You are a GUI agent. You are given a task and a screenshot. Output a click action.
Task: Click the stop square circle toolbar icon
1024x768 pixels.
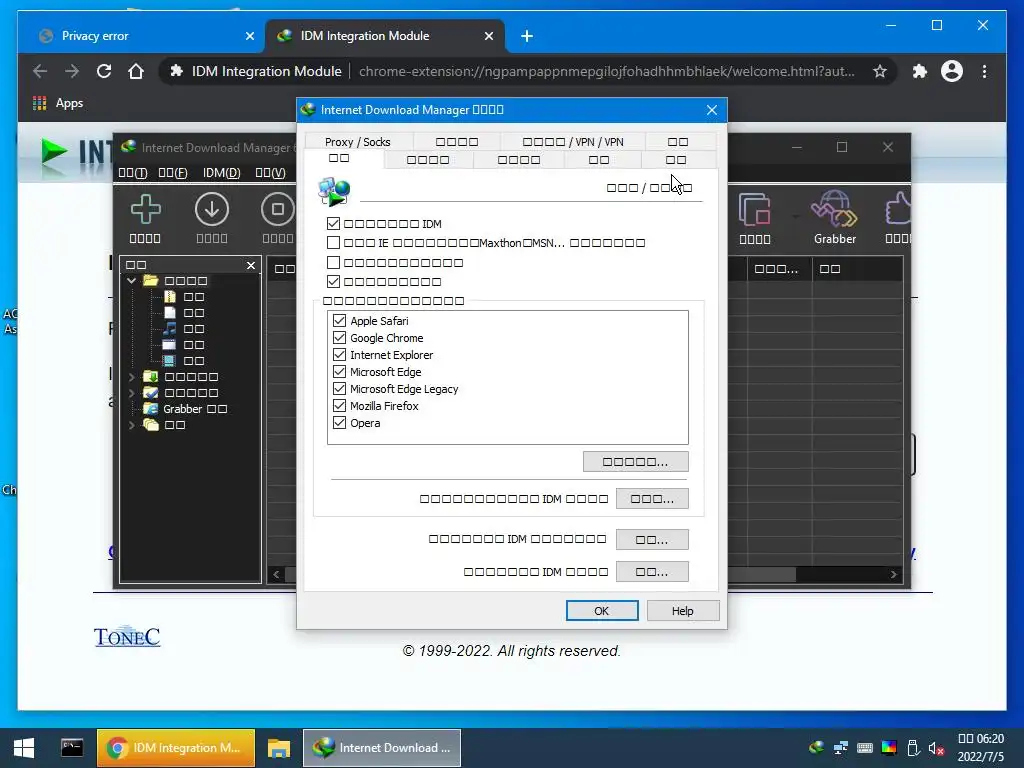(x=278, y=210)
